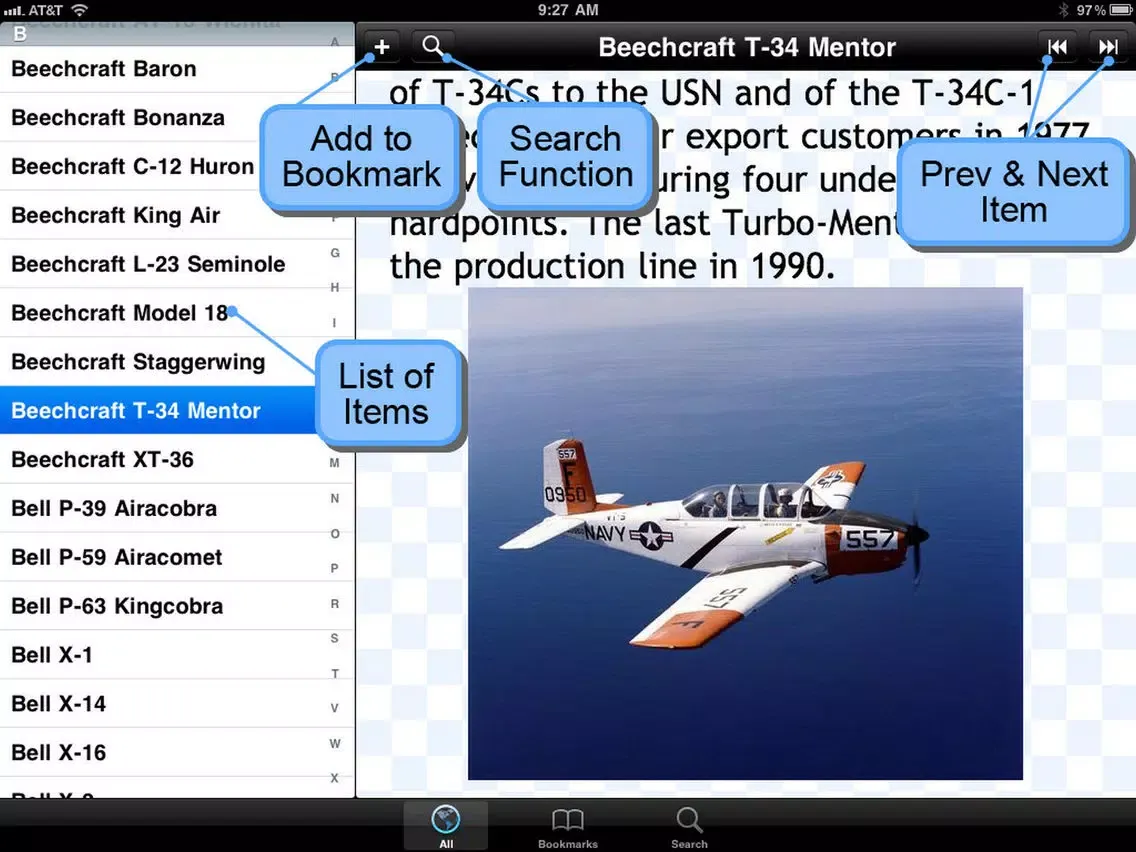
Task: Jump to index letter N
Action: point(335,498)
